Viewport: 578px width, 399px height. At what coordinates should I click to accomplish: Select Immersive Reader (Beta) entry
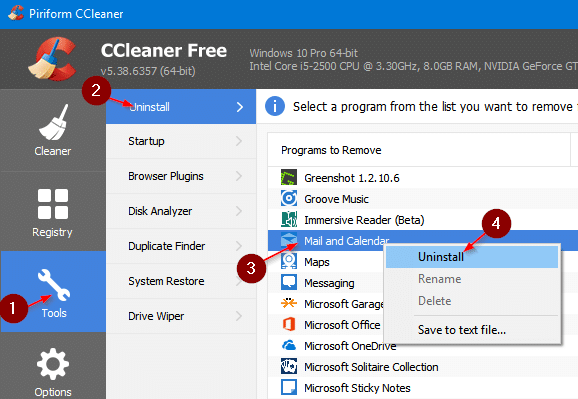click(x=423, y=220)
